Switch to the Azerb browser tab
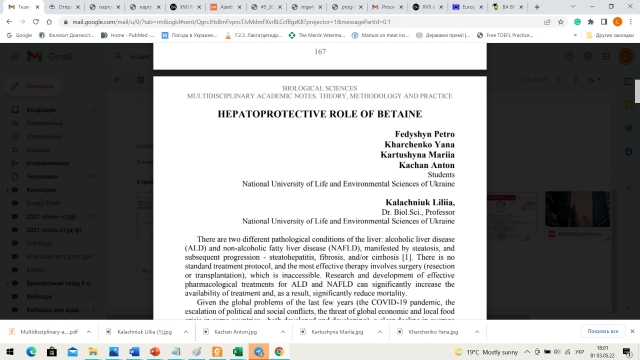640x360 pixels. pos(226,7)
